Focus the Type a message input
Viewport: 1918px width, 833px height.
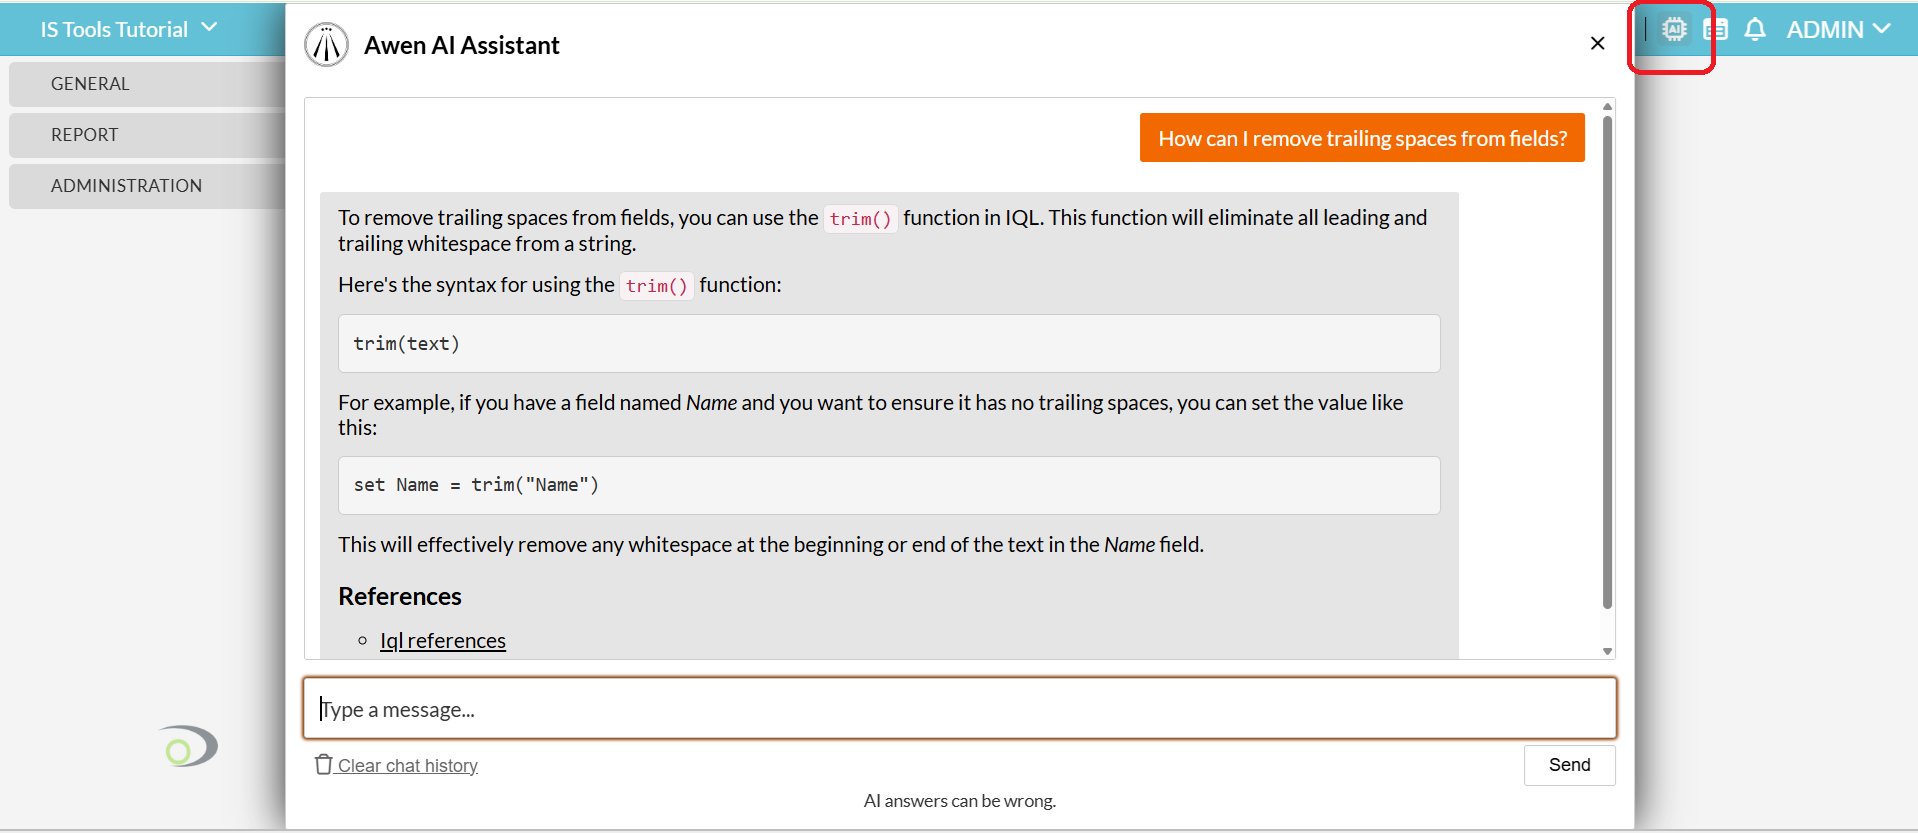(959, 709)
